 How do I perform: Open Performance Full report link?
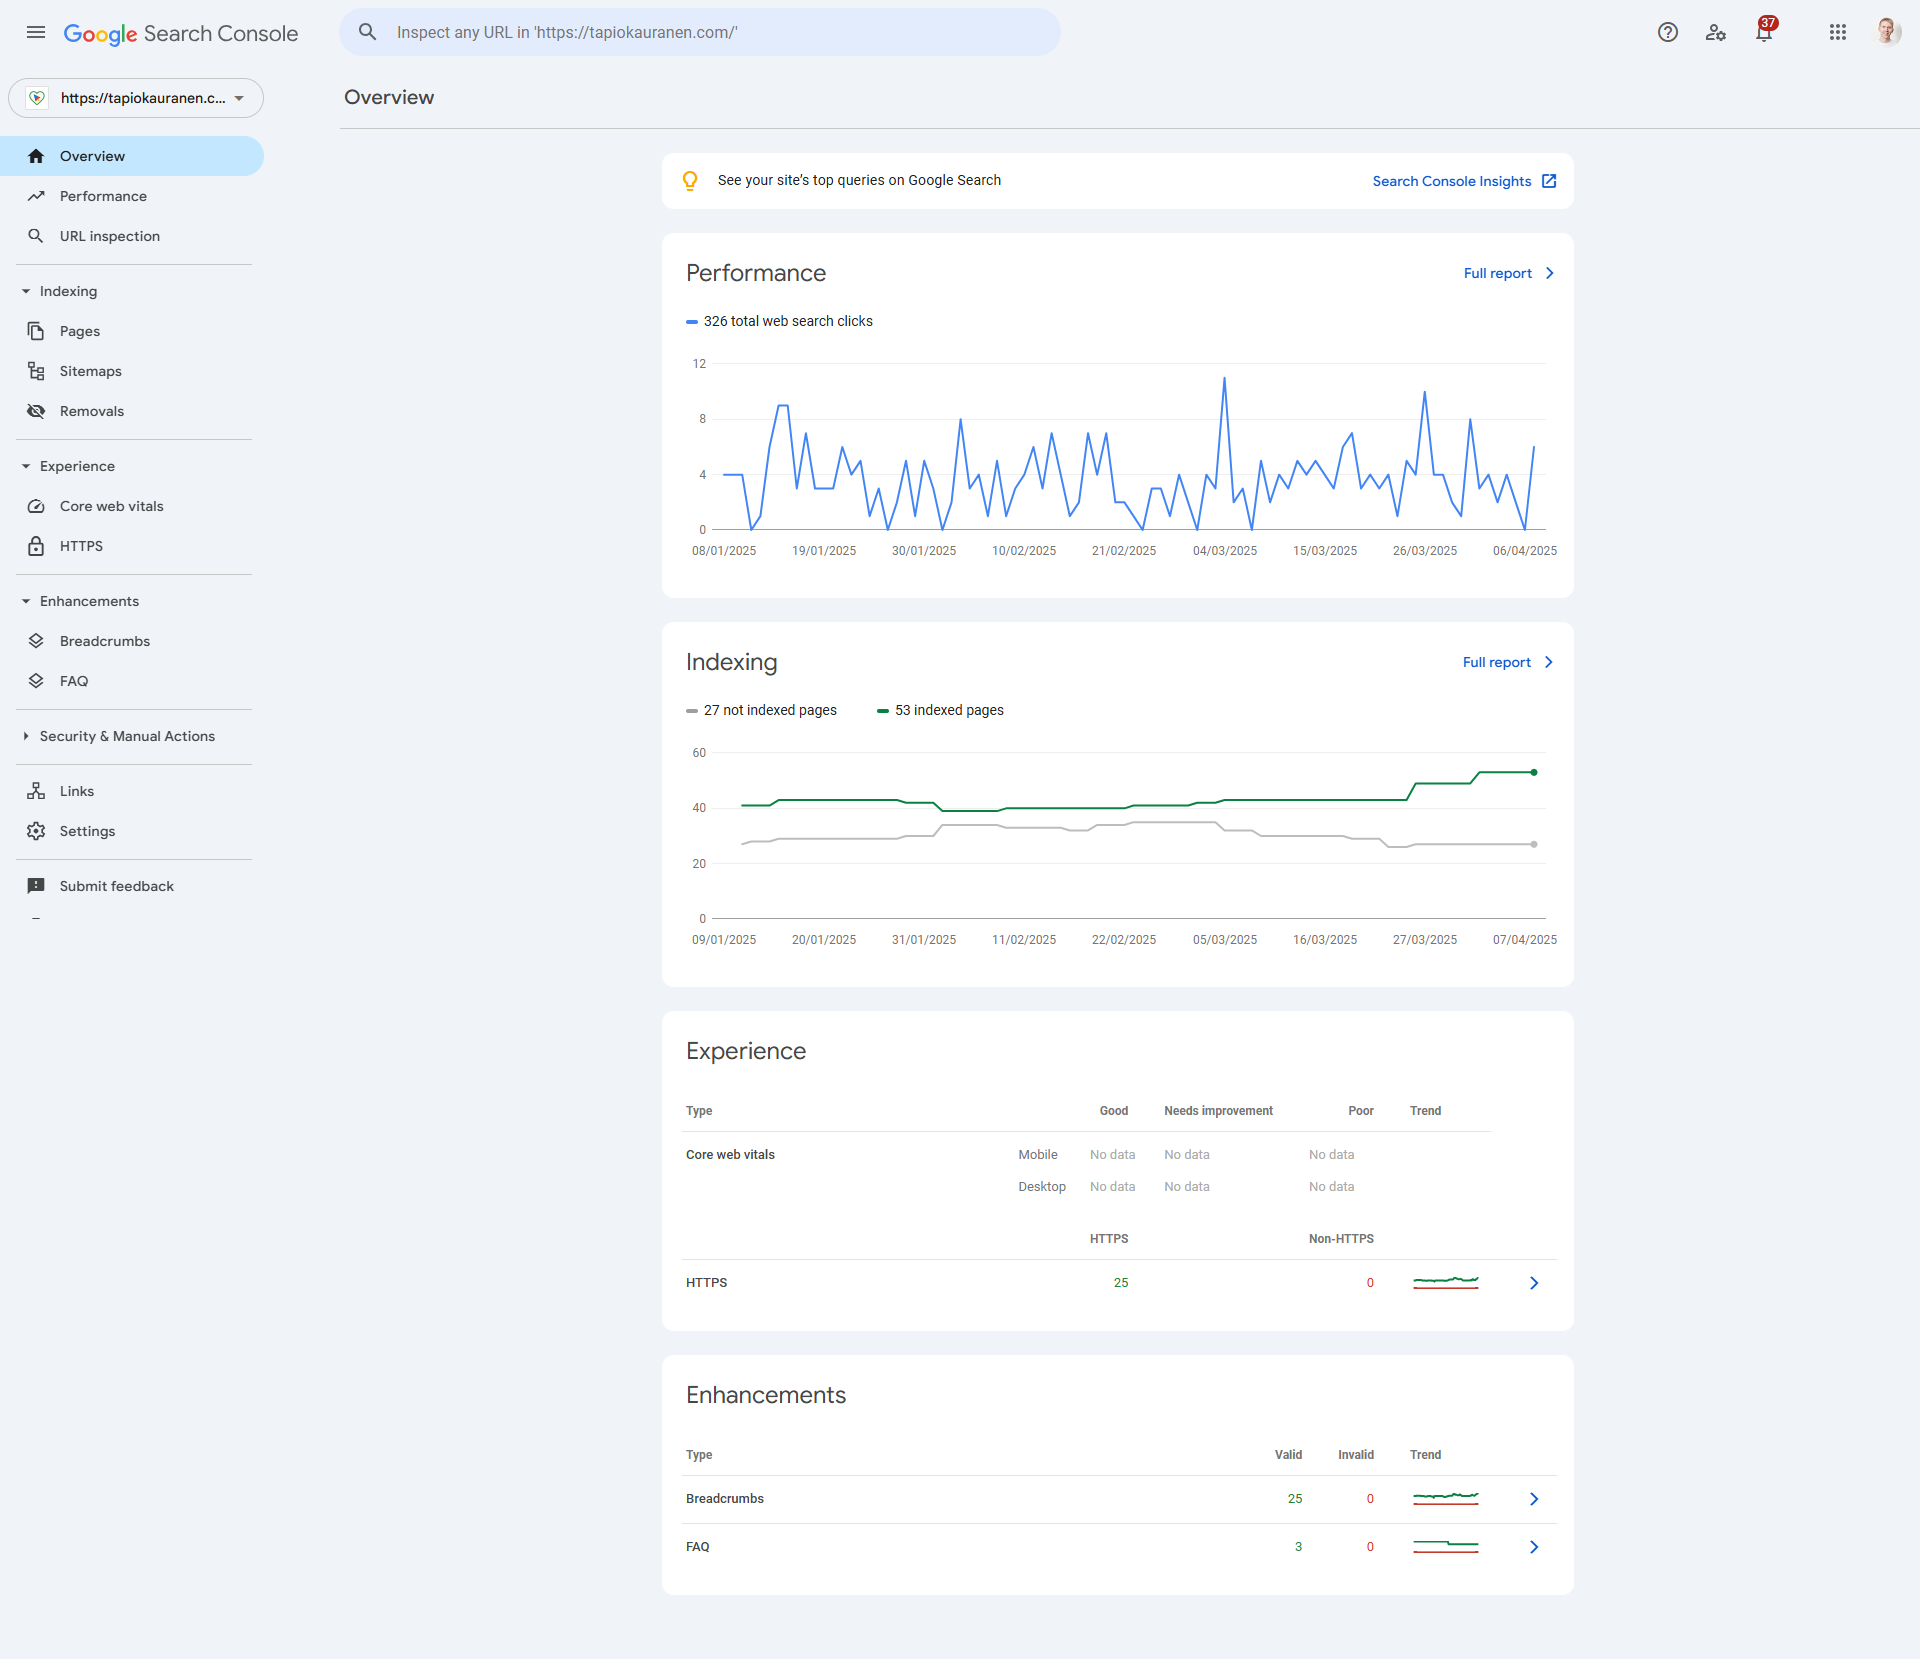1509,273
